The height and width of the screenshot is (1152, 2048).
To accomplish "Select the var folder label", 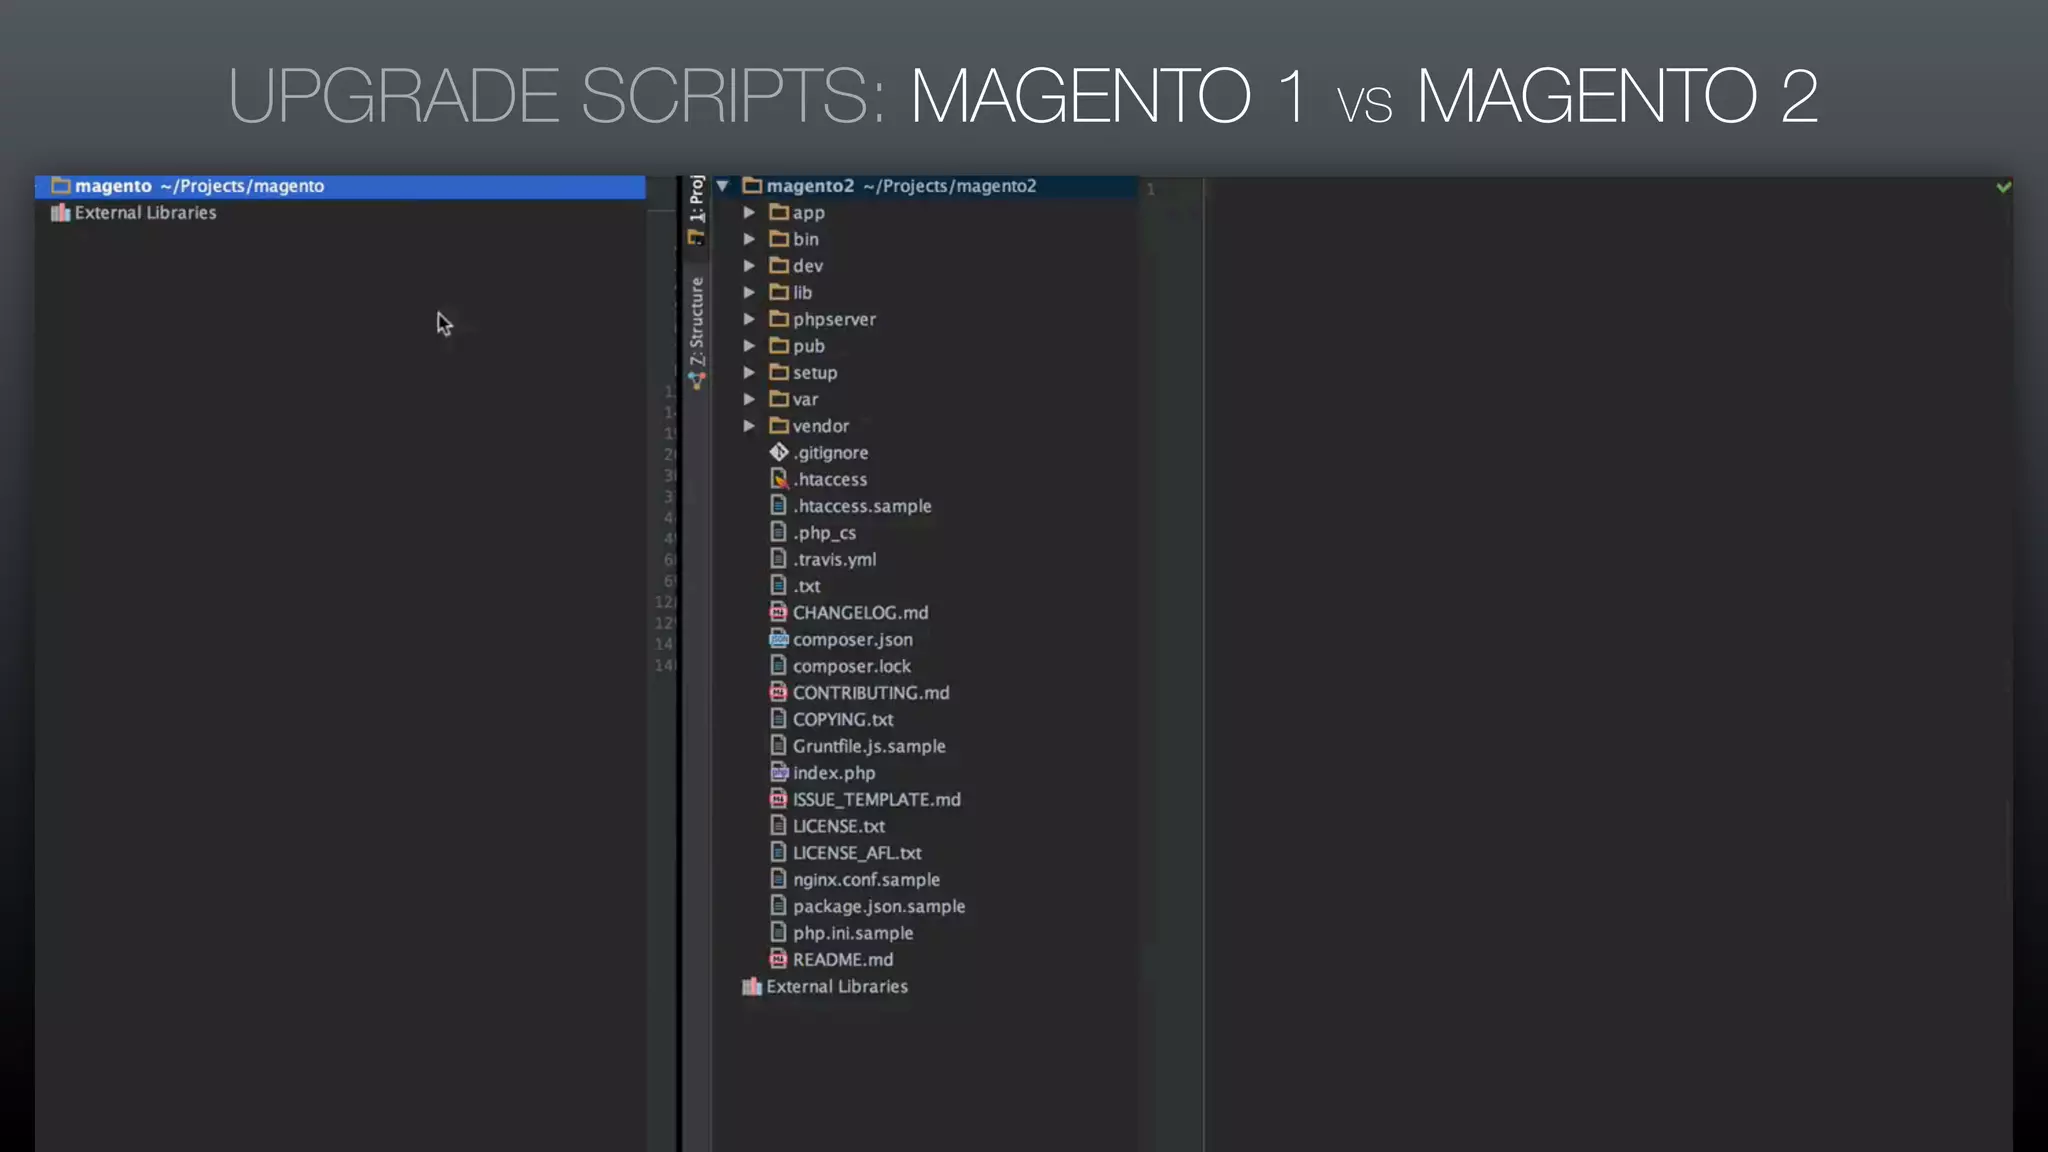I will tap(805, 399).
